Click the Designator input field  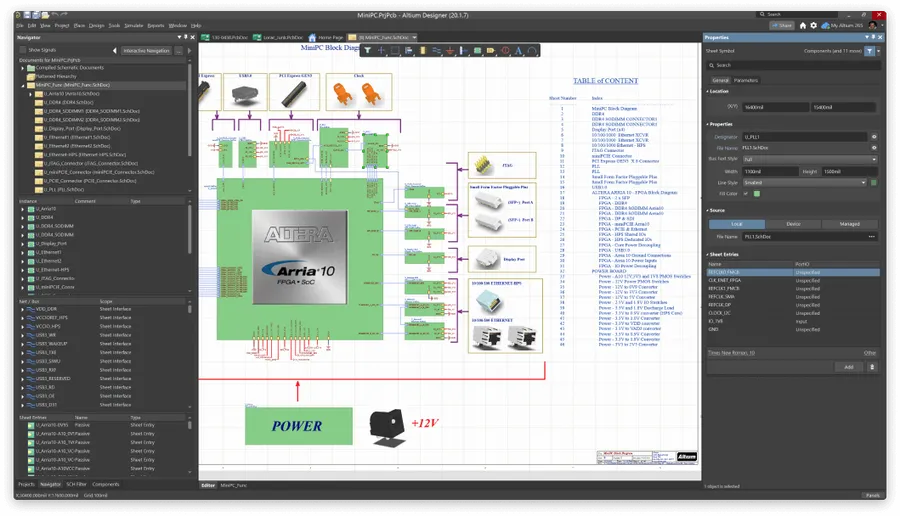tap(805, 137)
